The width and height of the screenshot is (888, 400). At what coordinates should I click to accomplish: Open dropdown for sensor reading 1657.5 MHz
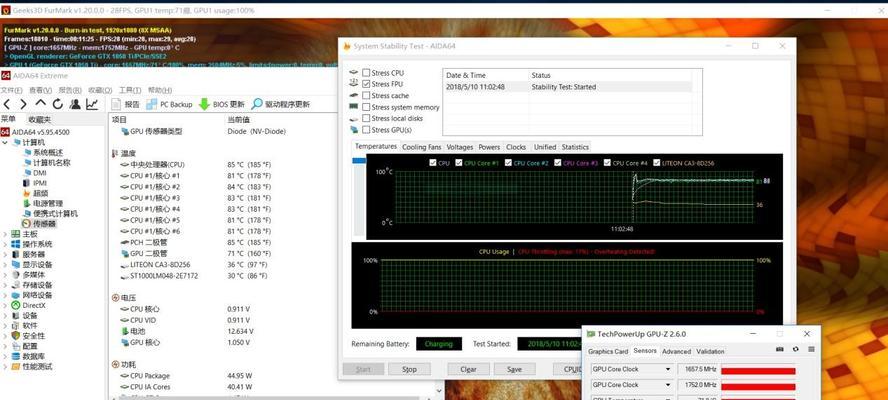[x=668, y=369]
